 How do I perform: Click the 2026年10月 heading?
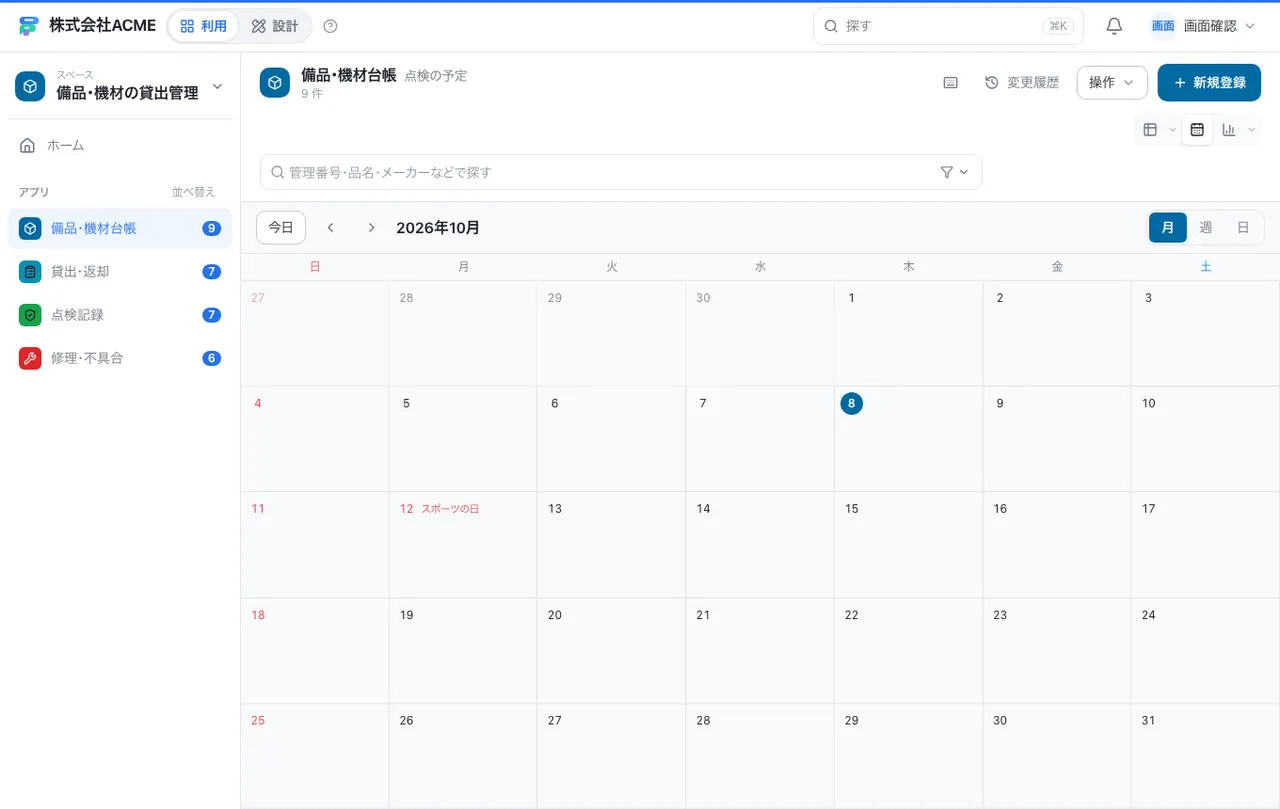[x=438, y=228]
